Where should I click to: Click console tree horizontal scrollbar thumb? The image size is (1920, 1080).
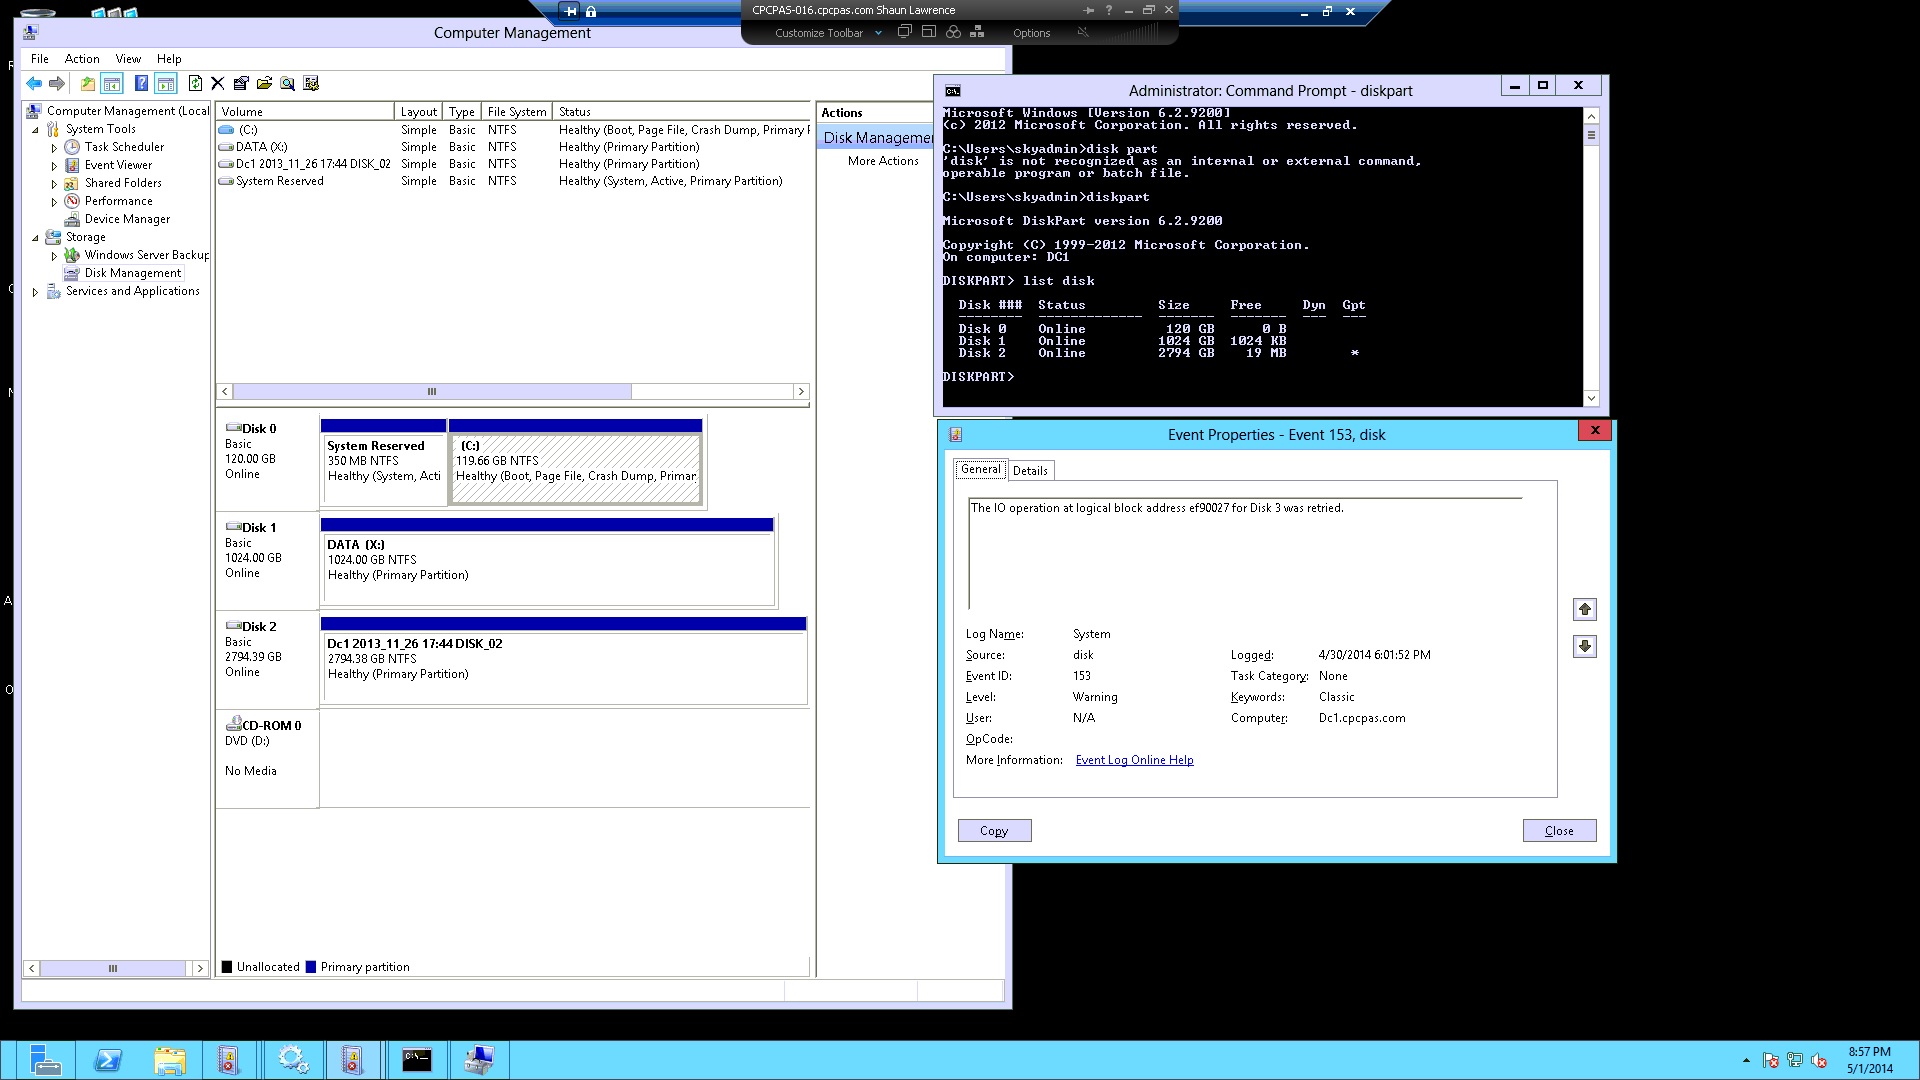pyautogui.click(x=113, y=968)
